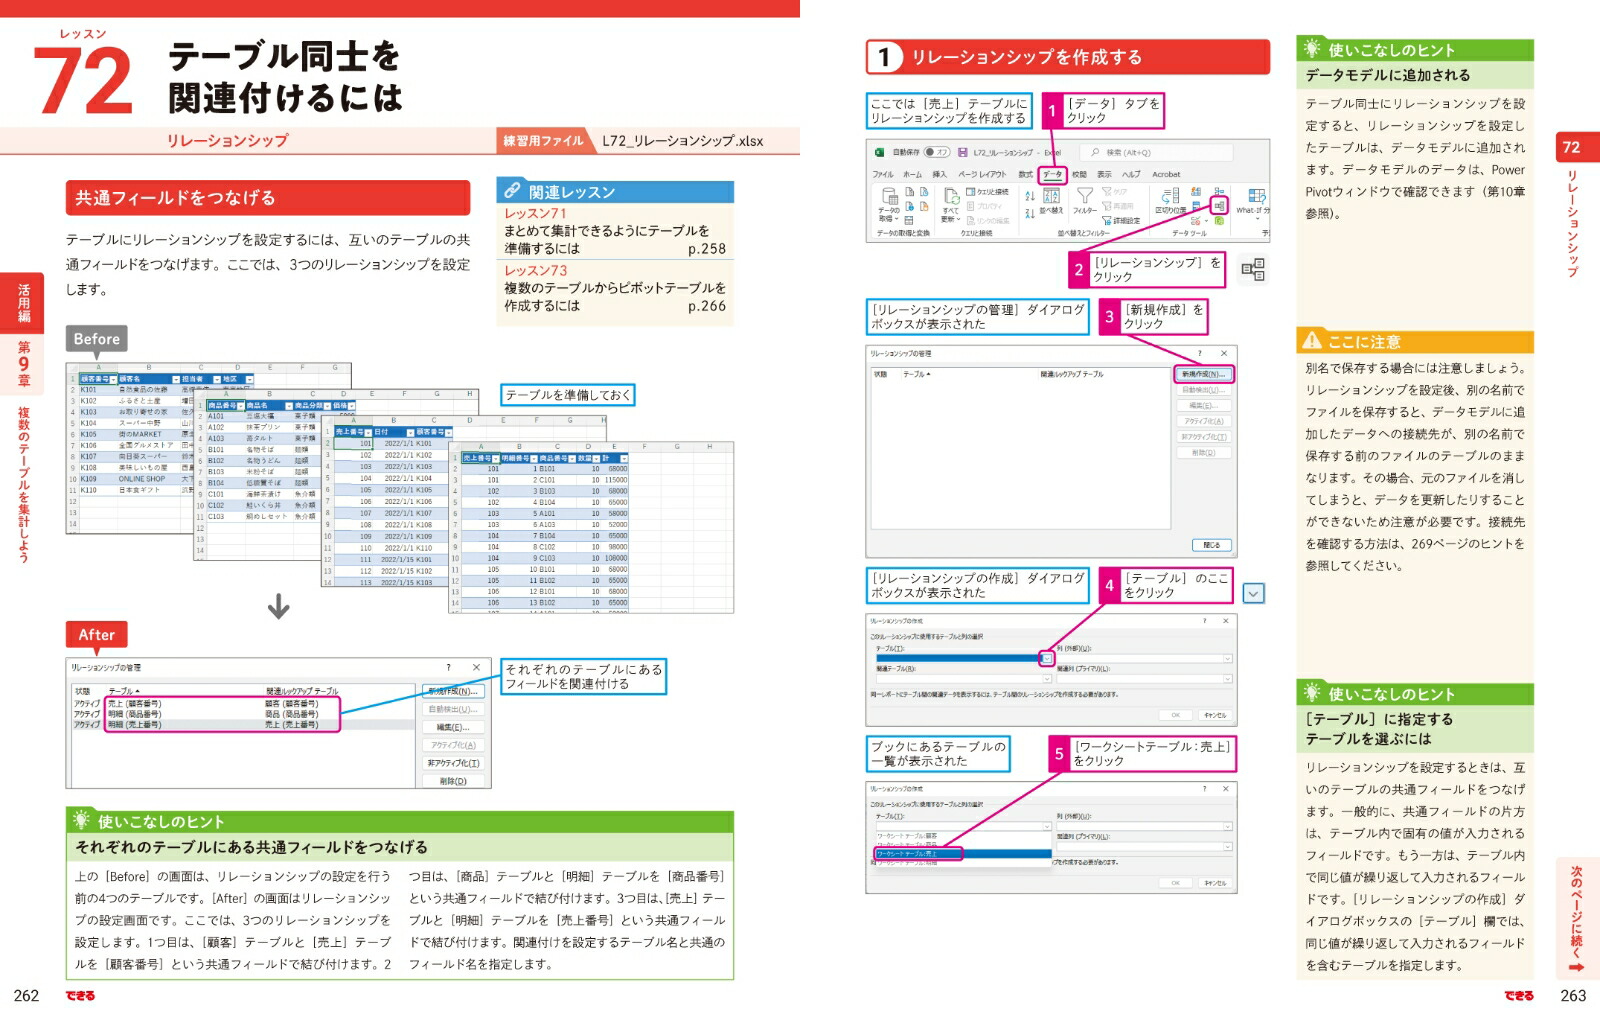Open the 地域 column filter arrow
1600x1020 pixels.
click(x=249, y=379)
